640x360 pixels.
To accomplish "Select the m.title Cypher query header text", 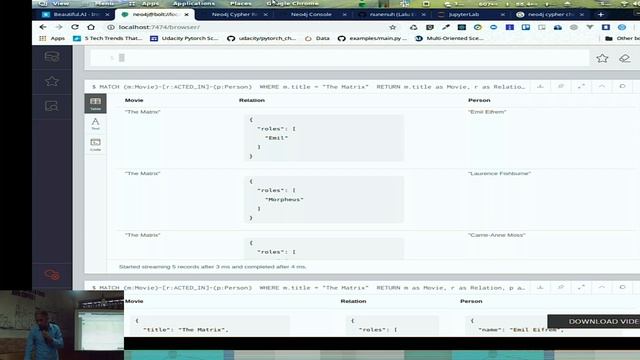I will pyautogui.click(x=309, y=87).
